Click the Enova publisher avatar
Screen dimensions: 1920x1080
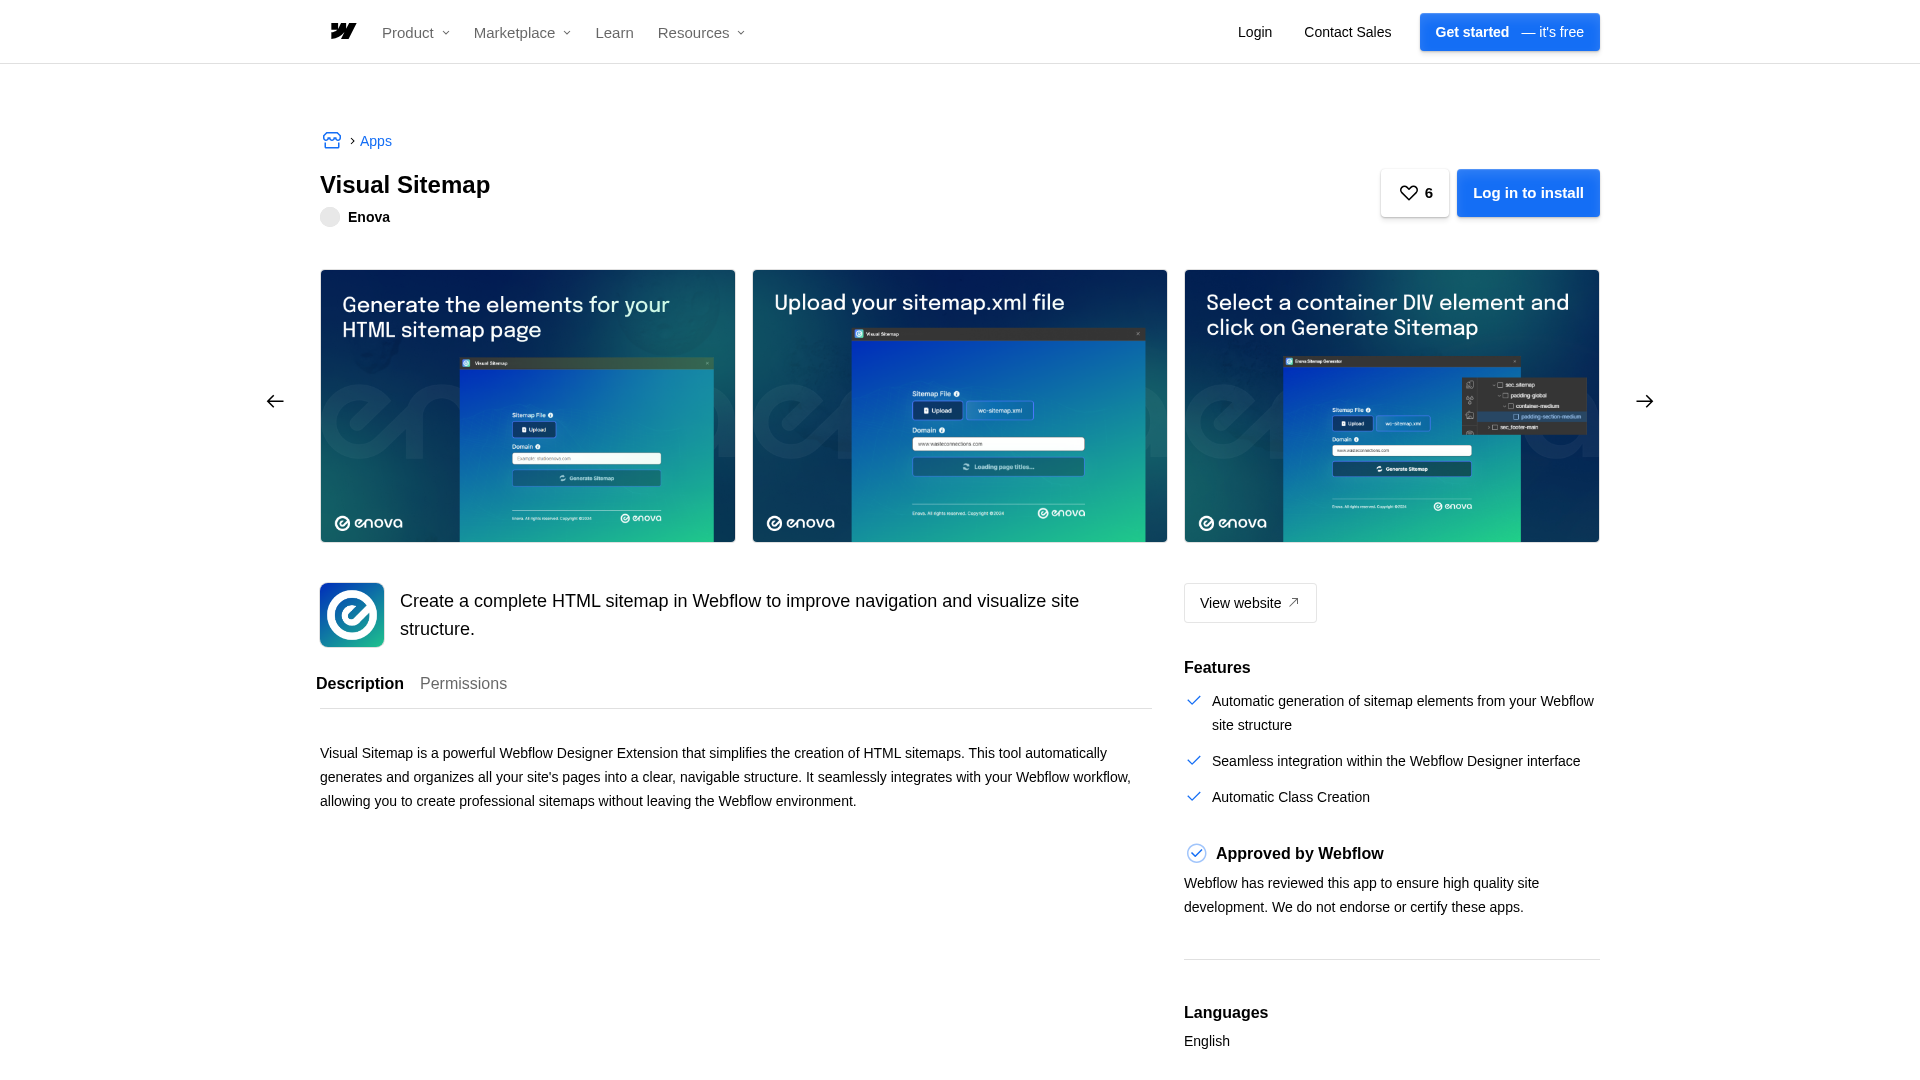click(330, 217)
